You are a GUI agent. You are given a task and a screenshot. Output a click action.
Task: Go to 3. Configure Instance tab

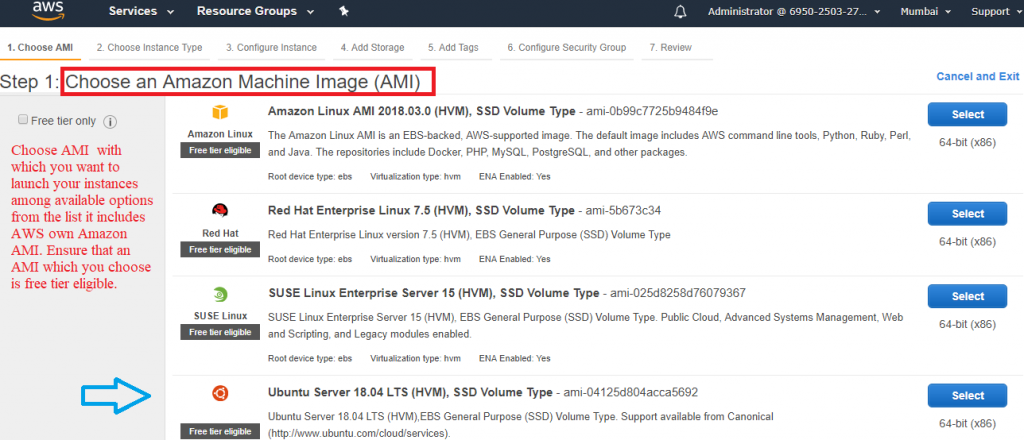click(x=272, y=48)
